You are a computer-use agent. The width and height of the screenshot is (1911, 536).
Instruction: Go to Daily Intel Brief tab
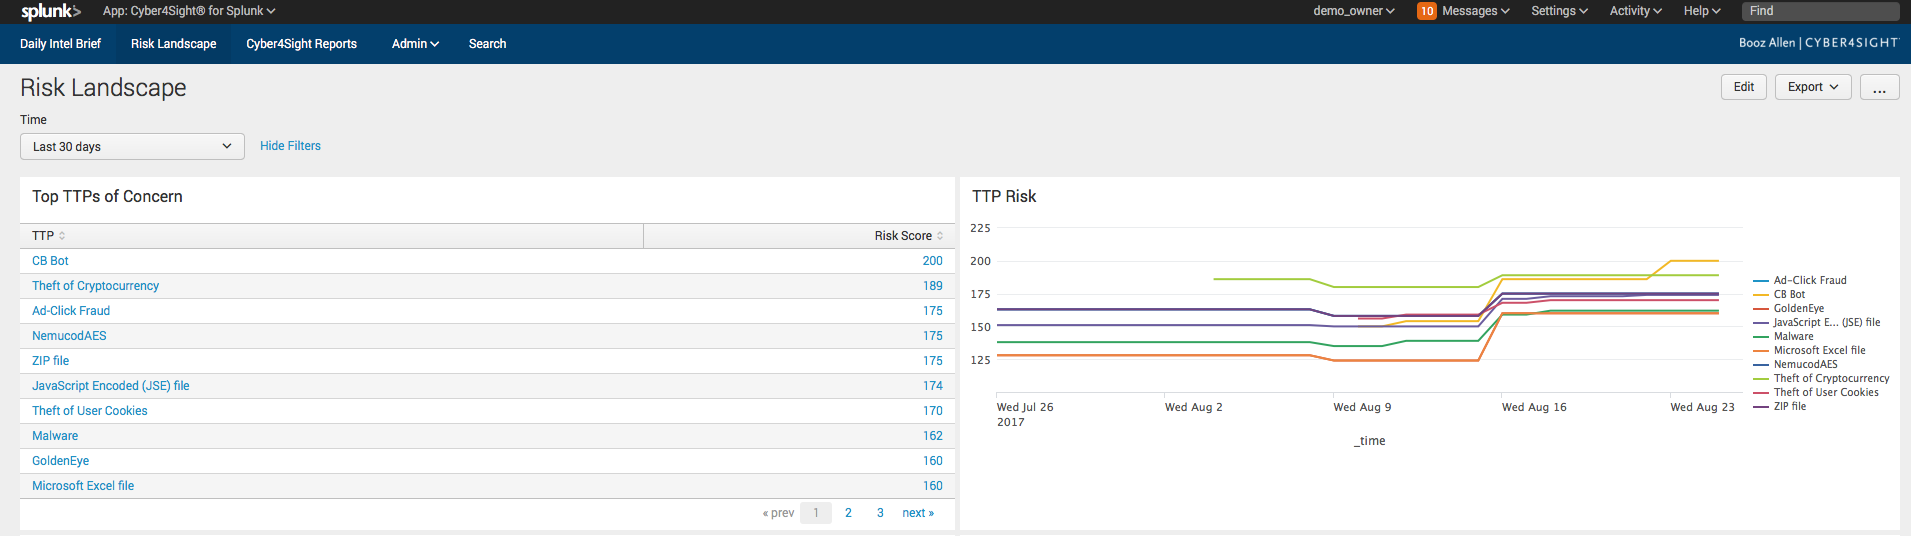coord(60,44)
